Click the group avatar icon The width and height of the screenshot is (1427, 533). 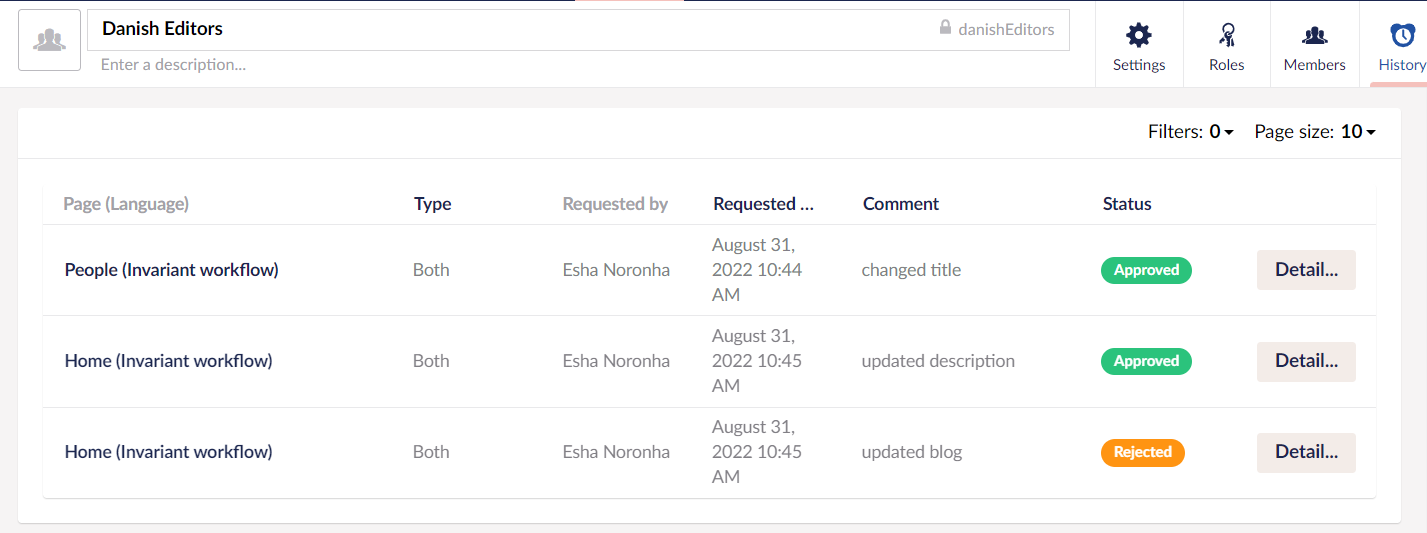pyautogui.click(x=49, y=40)
